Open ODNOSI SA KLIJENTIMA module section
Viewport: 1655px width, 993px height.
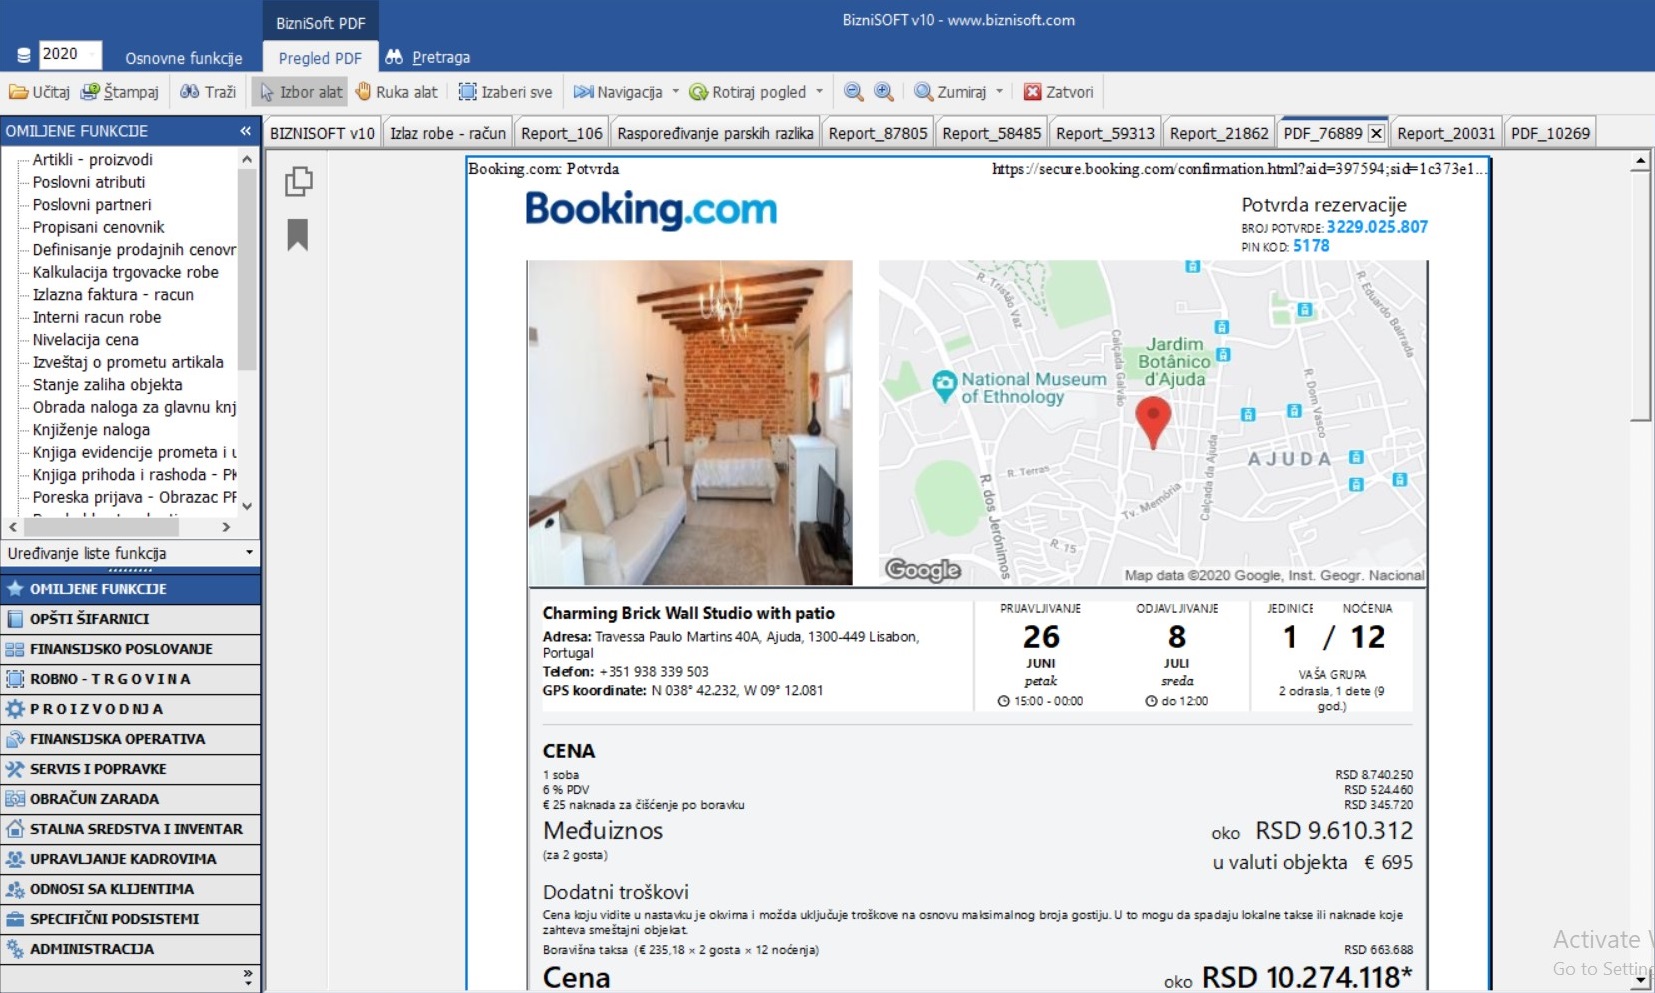coord(130,889)
